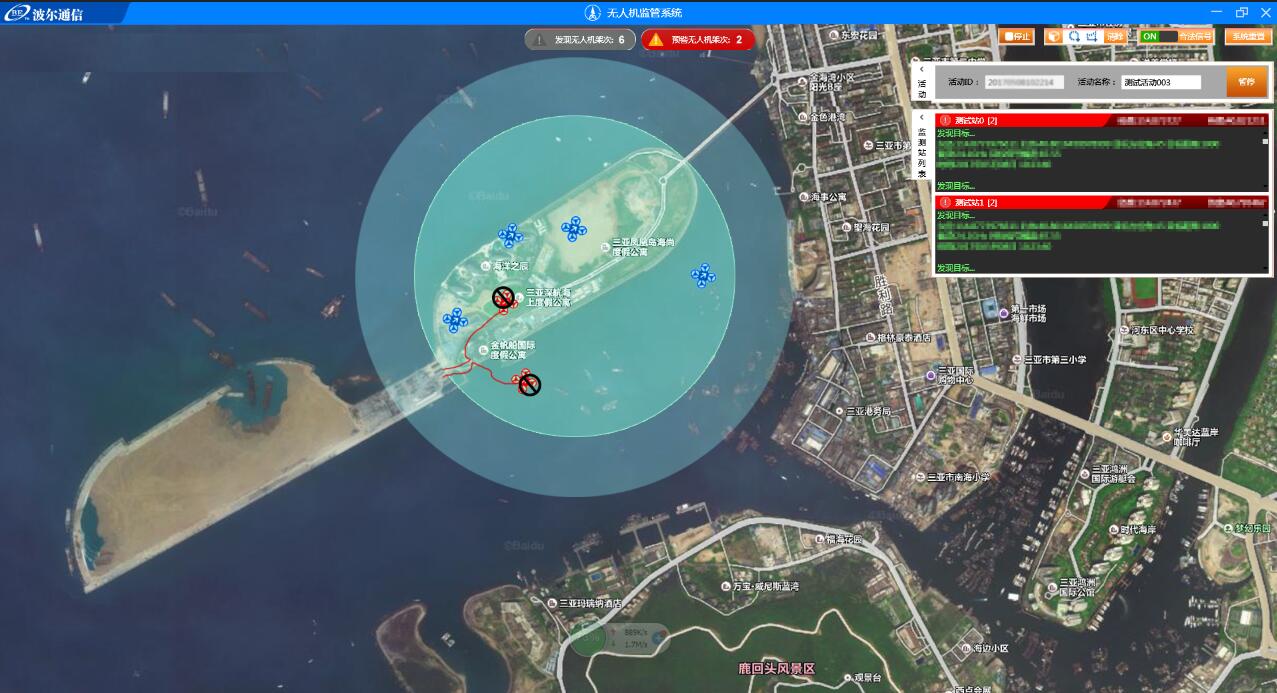Click the circular refresh arrows icon
Image resolution: width=1277 pixels, height=693 pixels.
point(1074,36)
